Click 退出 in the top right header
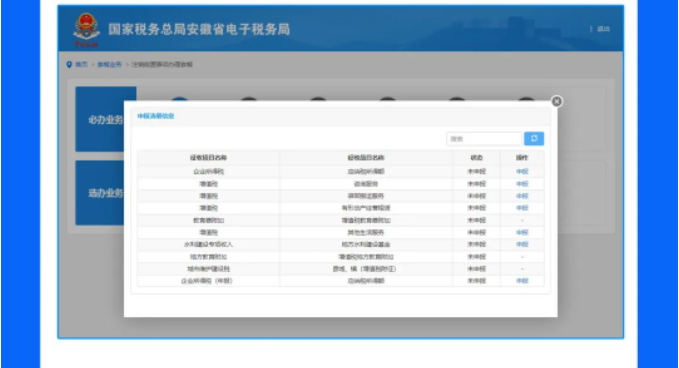679x368 pixels. [x=603, y=29]
